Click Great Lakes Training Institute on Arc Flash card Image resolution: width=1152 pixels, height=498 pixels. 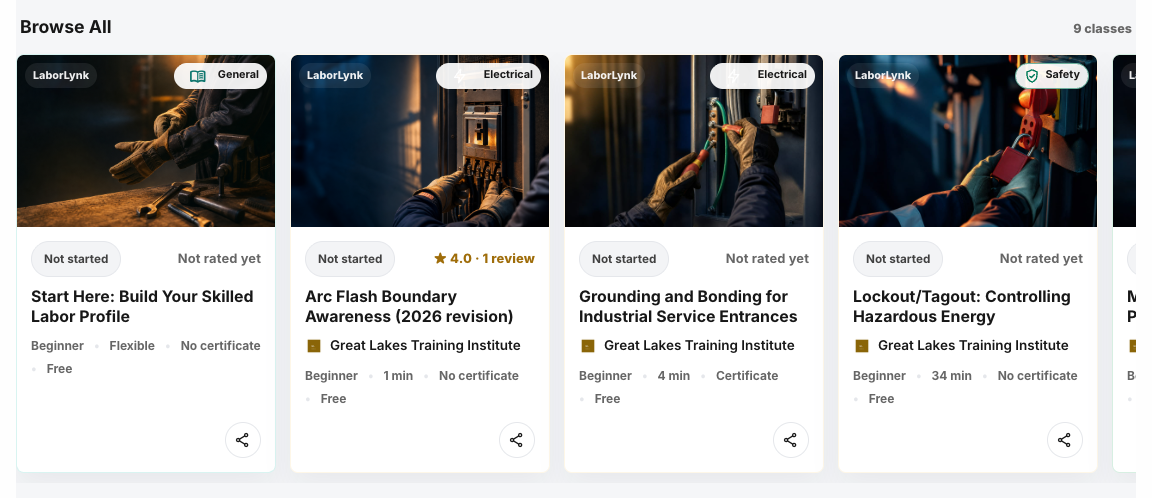(425, 346)
